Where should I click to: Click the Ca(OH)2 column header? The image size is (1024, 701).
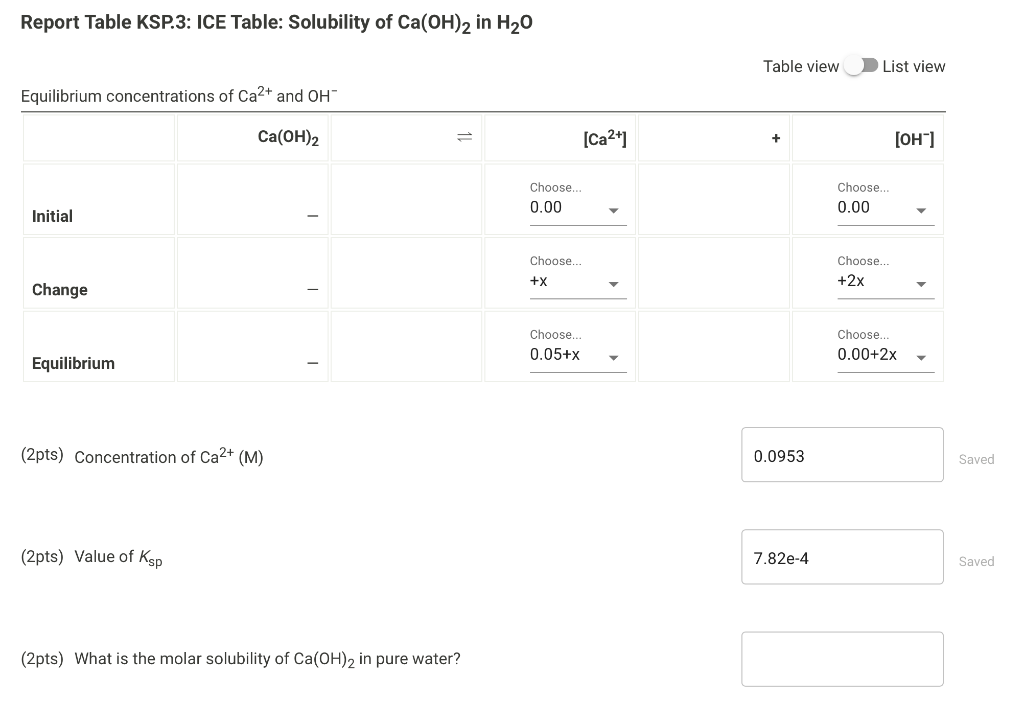point(279,137)
